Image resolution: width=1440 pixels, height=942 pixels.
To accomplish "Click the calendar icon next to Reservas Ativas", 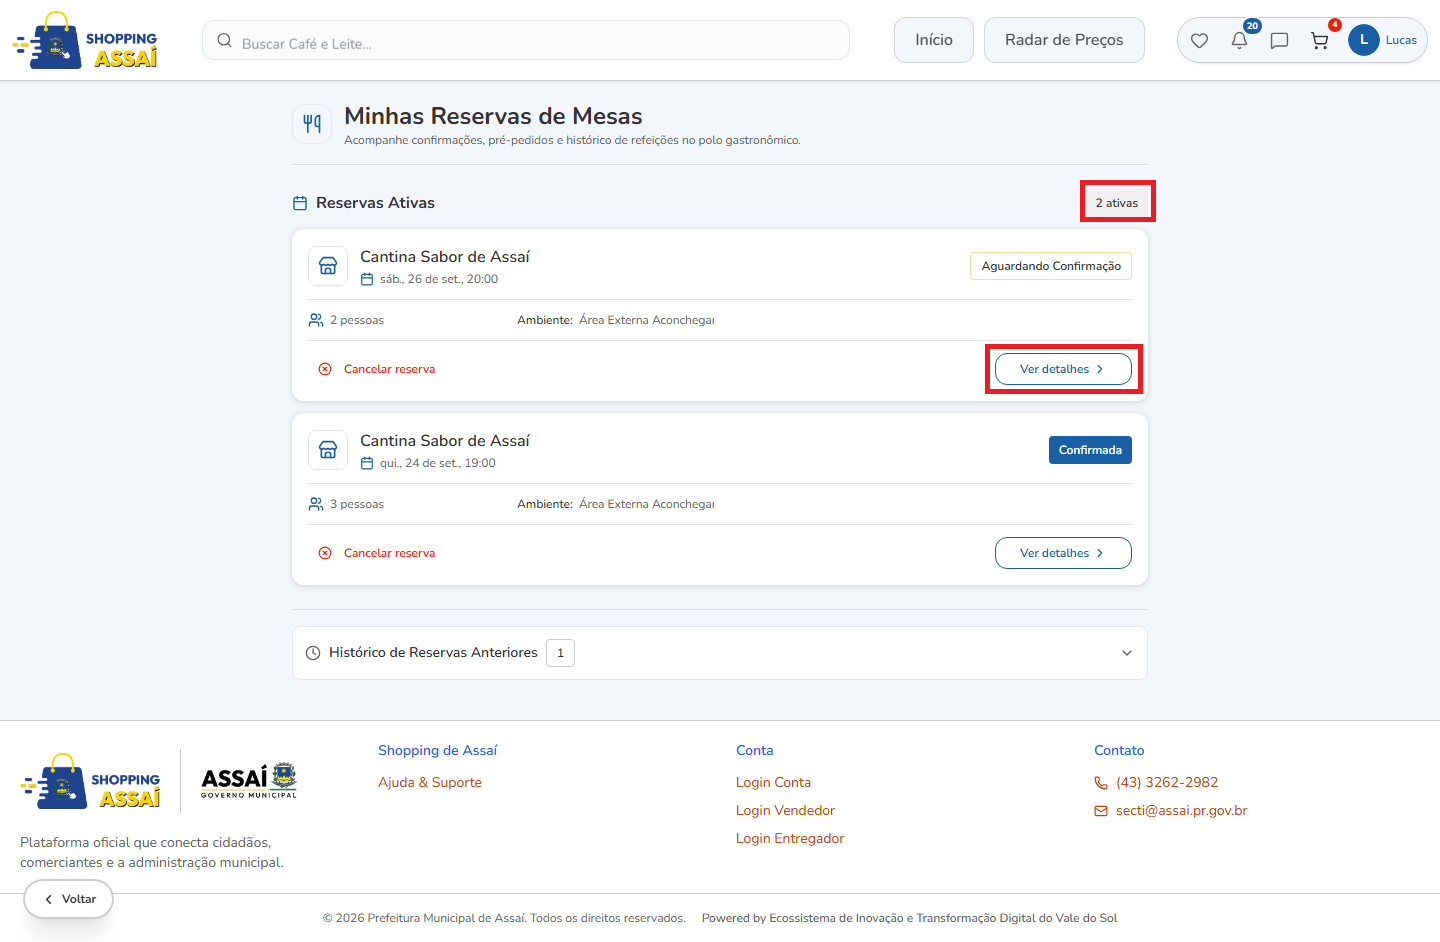I will click(300, 203).
